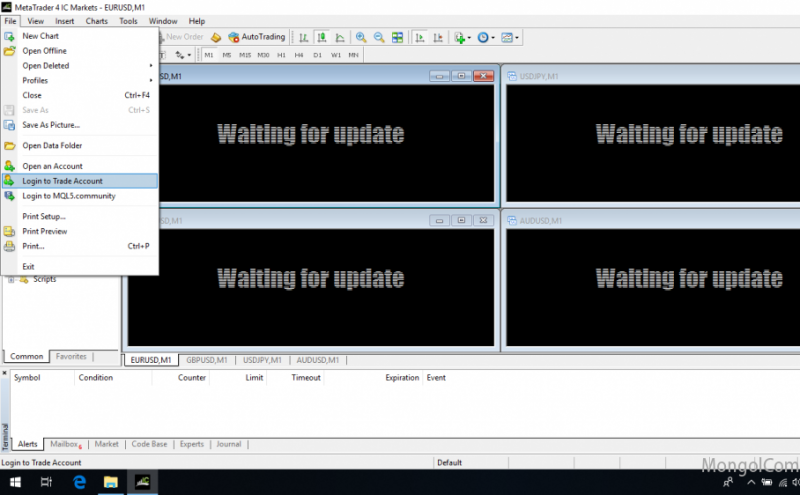The image size is (800, 495).
Task: Open the Mailbox terminal tab
Action: point(65,444)
